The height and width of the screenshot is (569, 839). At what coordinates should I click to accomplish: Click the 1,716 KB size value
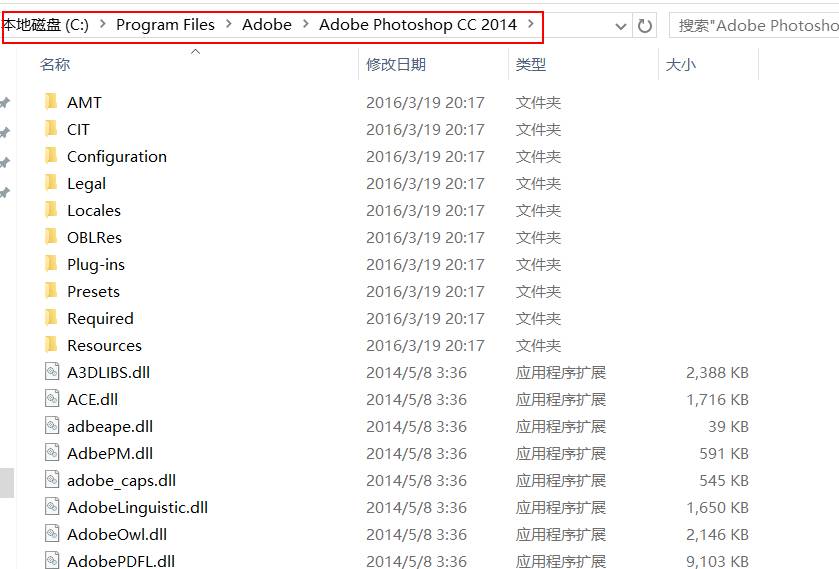click(x=717, y=400)
